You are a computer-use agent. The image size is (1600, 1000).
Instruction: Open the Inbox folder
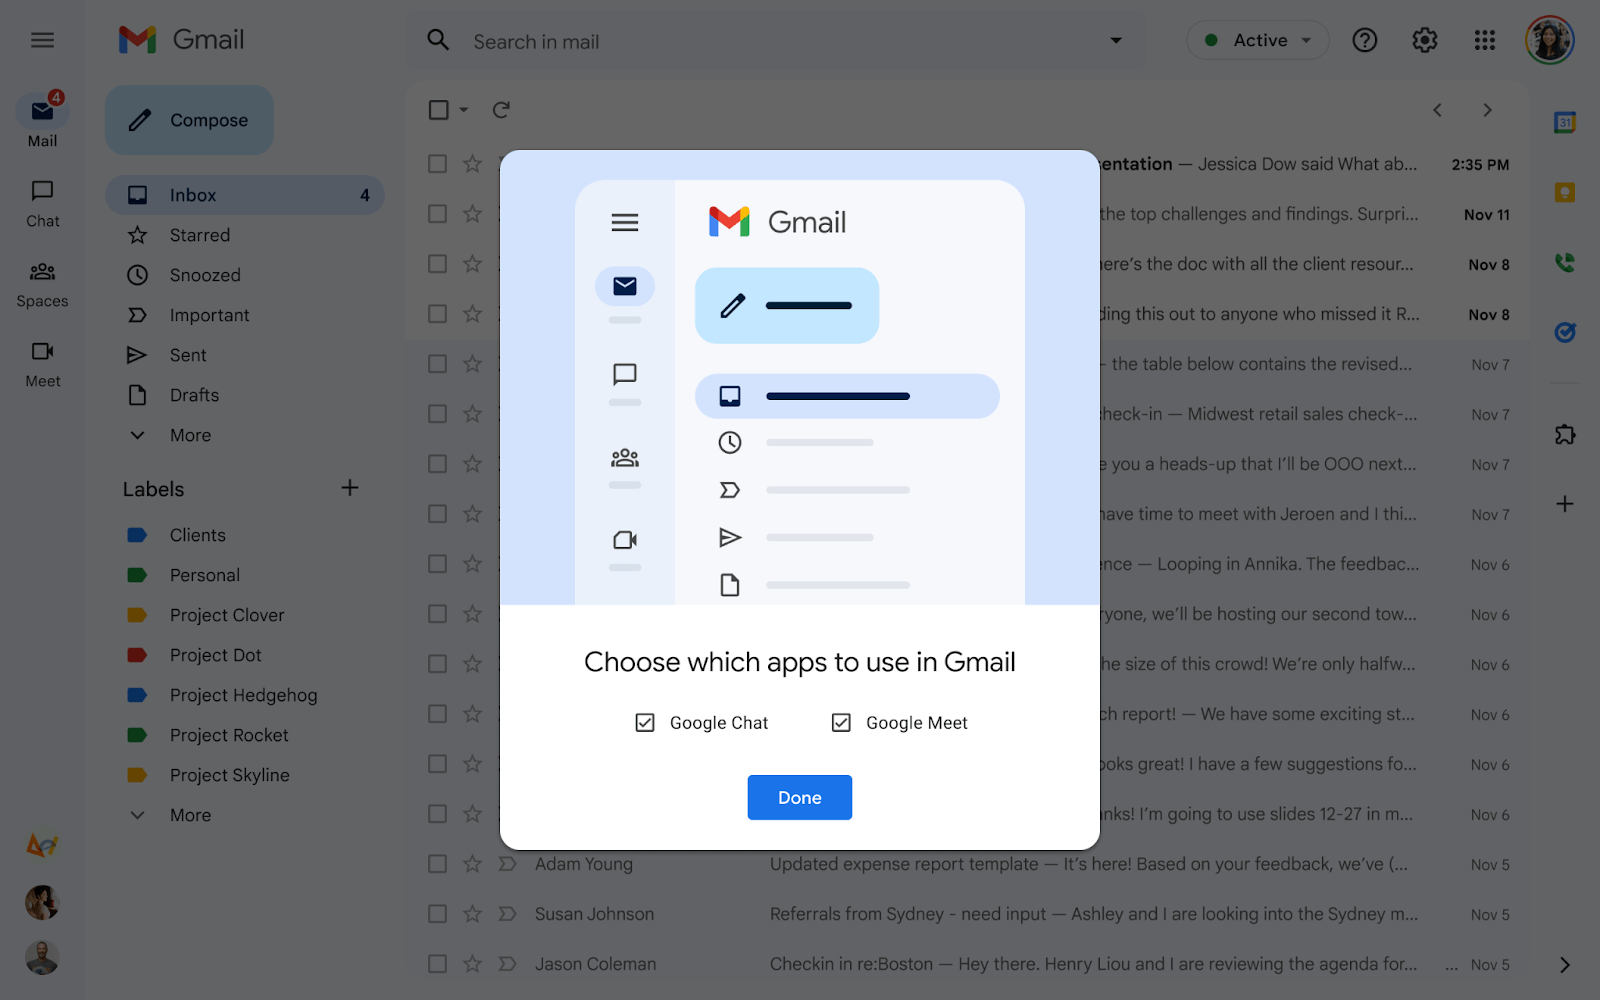coord(192,194)
